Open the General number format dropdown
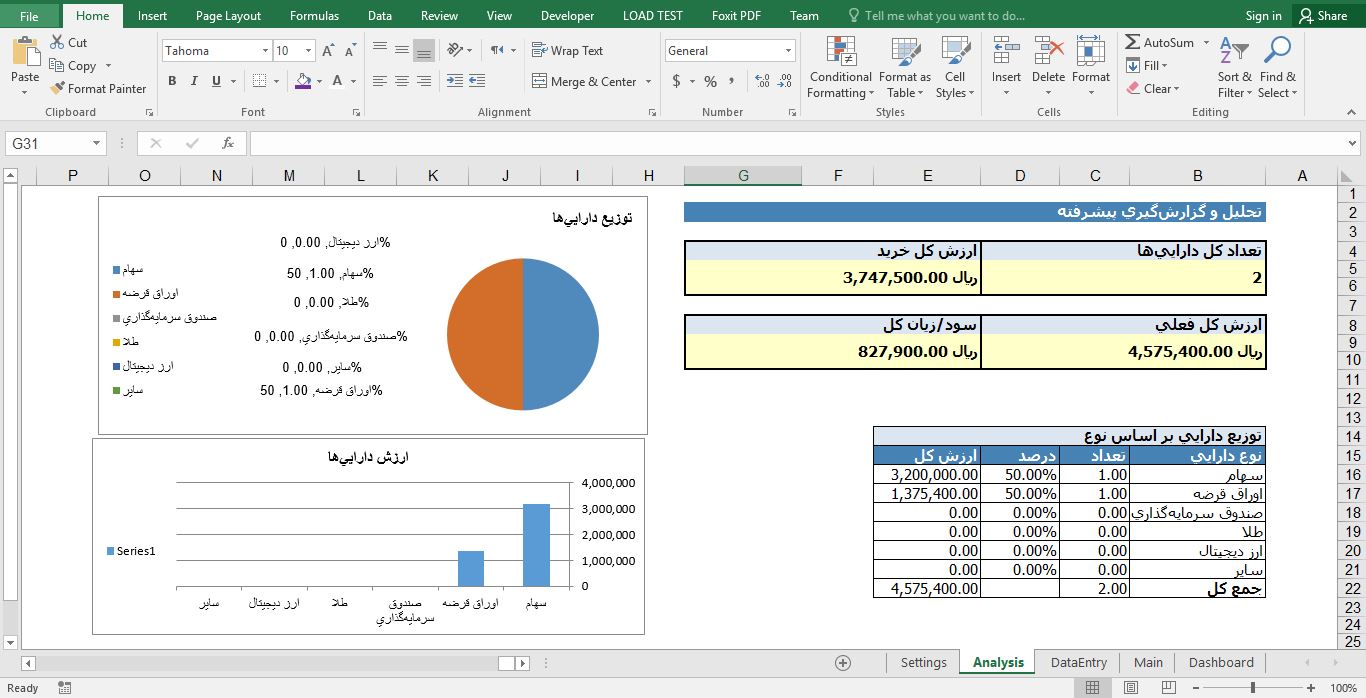 (788, 51)
